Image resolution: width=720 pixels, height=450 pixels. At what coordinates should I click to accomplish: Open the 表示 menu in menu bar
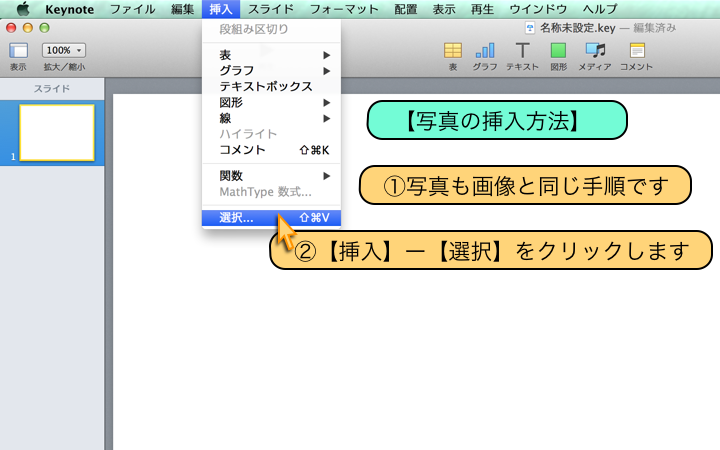[444, 9]
